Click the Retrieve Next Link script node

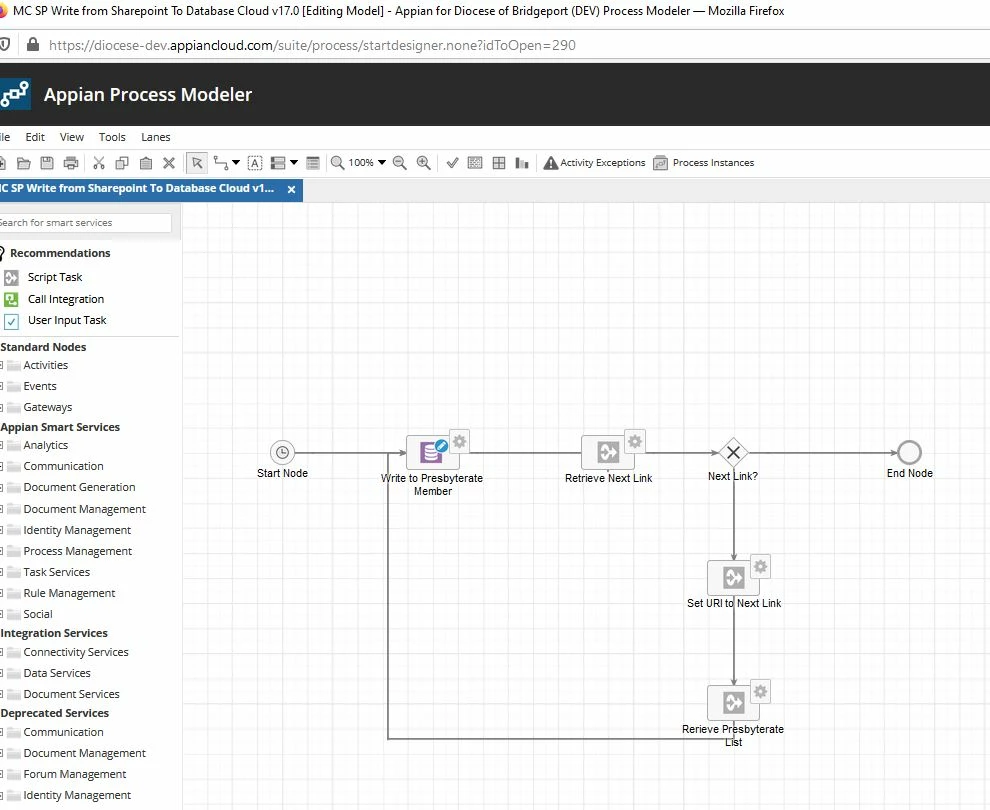point(608,453)
